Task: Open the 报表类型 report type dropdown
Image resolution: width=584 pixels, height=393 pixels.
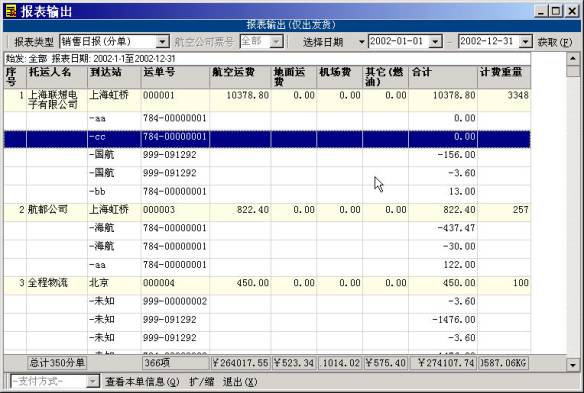Action: tap(162, 42)
